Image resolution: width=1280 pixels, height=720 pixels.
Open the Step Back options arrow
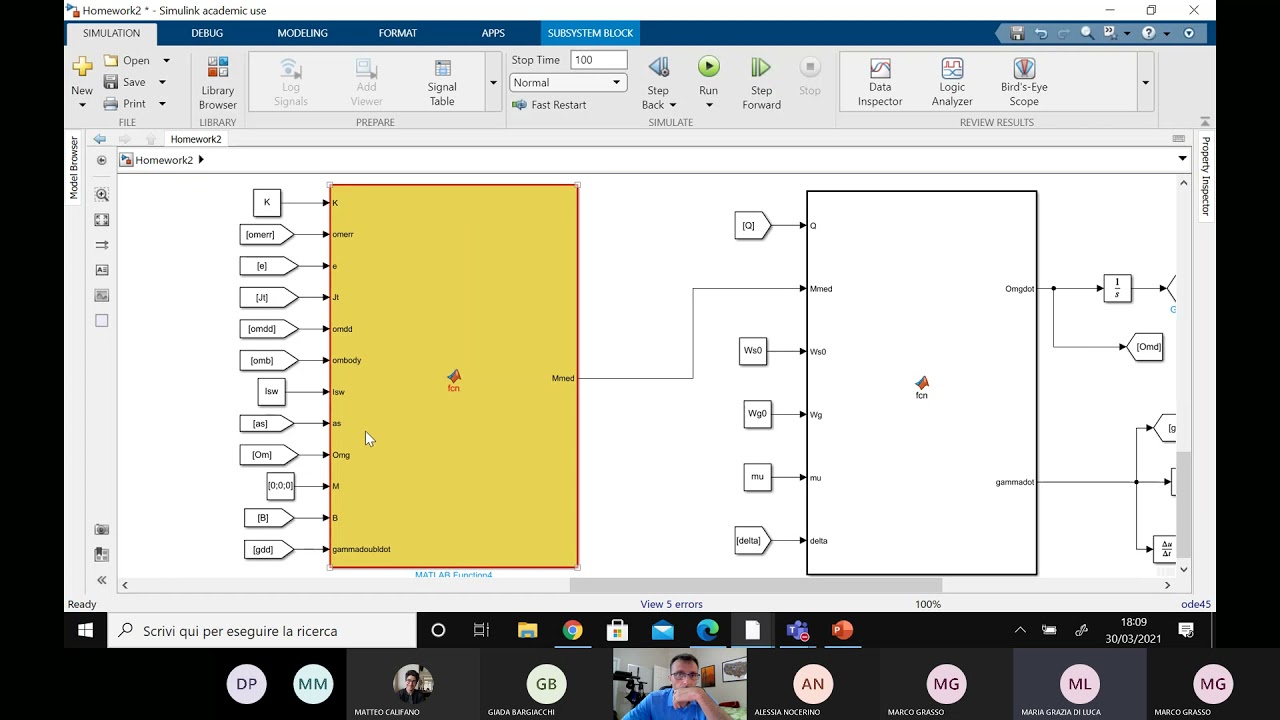672,105
